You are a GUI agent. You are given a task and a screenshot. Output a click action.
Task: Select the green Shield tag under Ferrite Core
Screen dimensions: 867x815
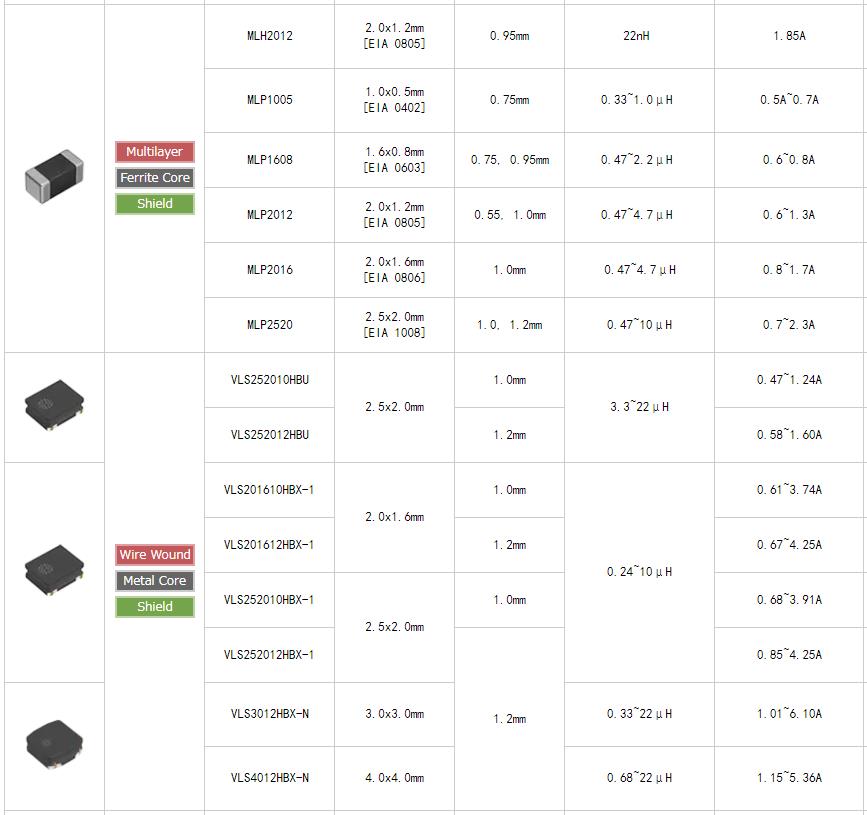point(155,203)
